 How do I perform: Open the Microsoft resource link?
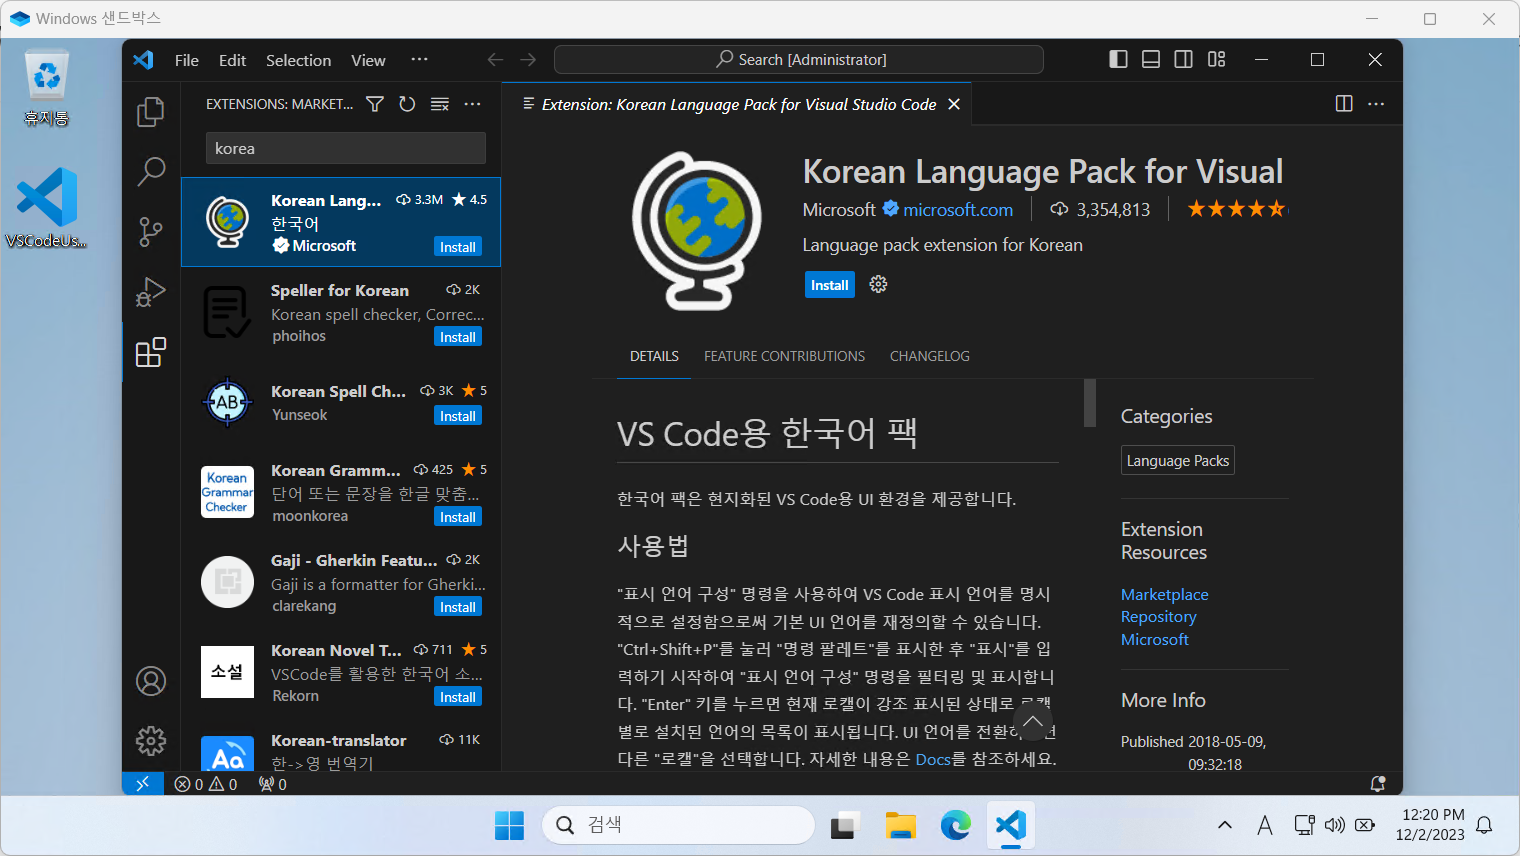(1154, 639)
